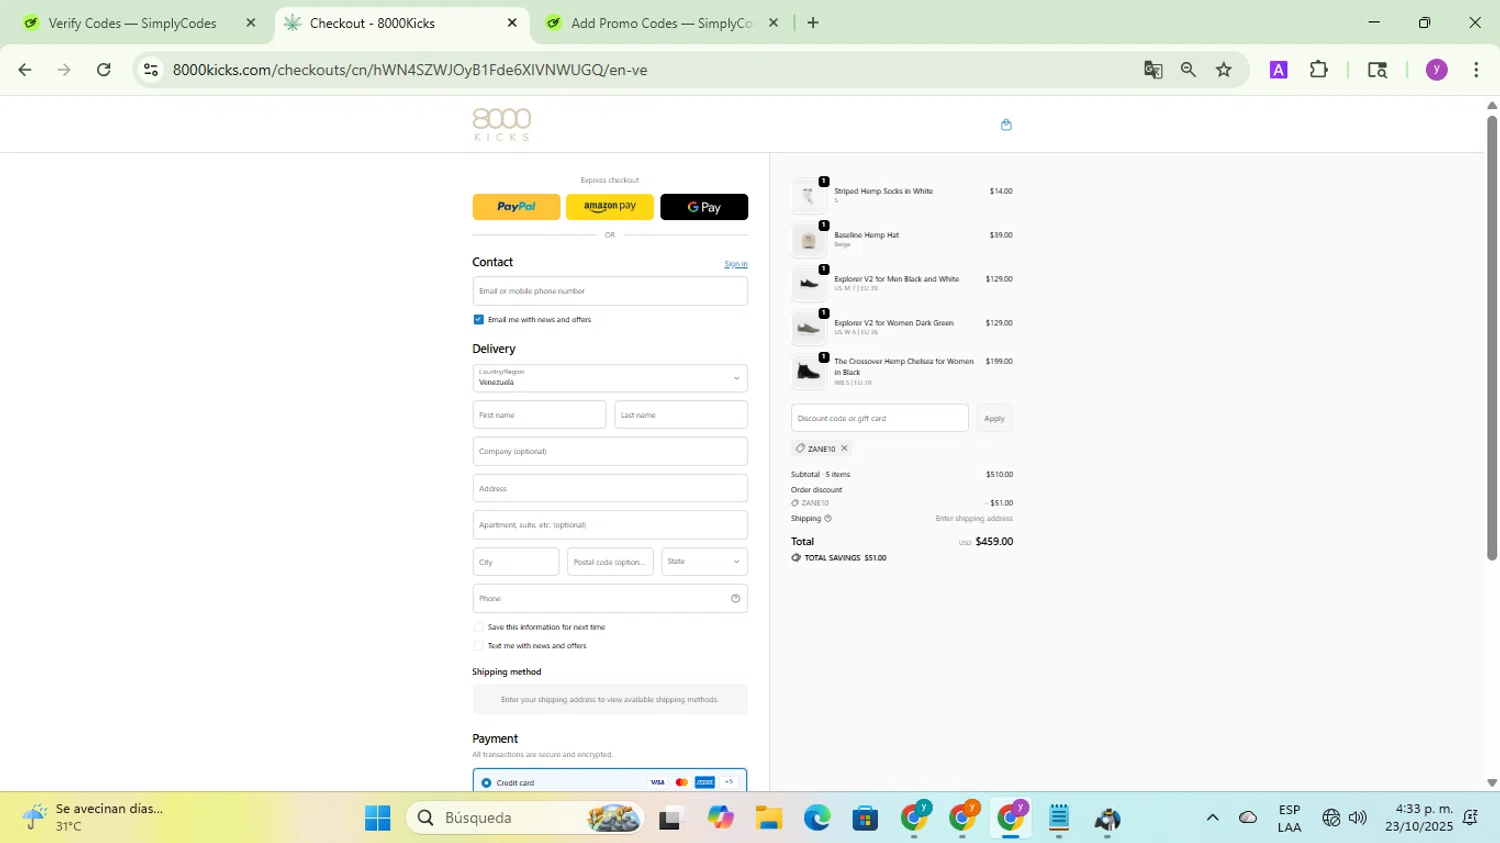Click the Windows taskbar Búsqueda search box
Screen dimensions: 1500x843
pyautogui.click(x=525, y=818)
